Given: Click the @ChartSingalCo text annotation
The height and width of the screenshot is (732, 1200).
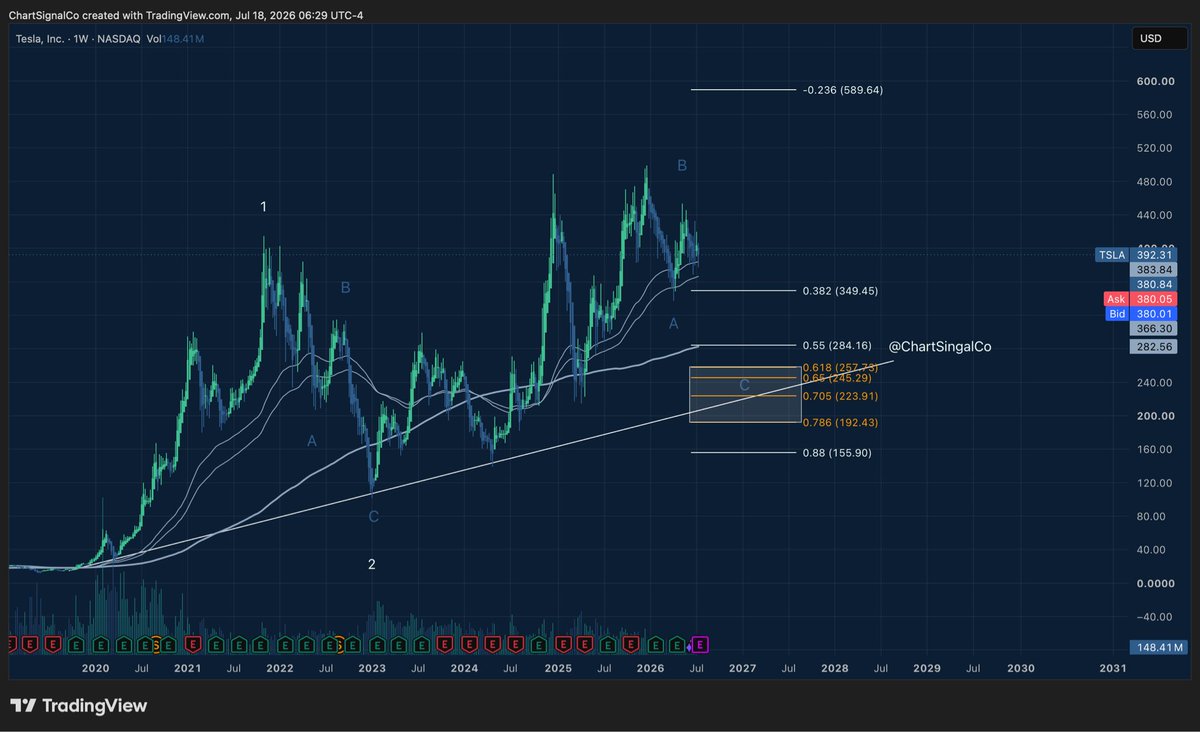Looking at the screenshot, I should pos(940,346).
